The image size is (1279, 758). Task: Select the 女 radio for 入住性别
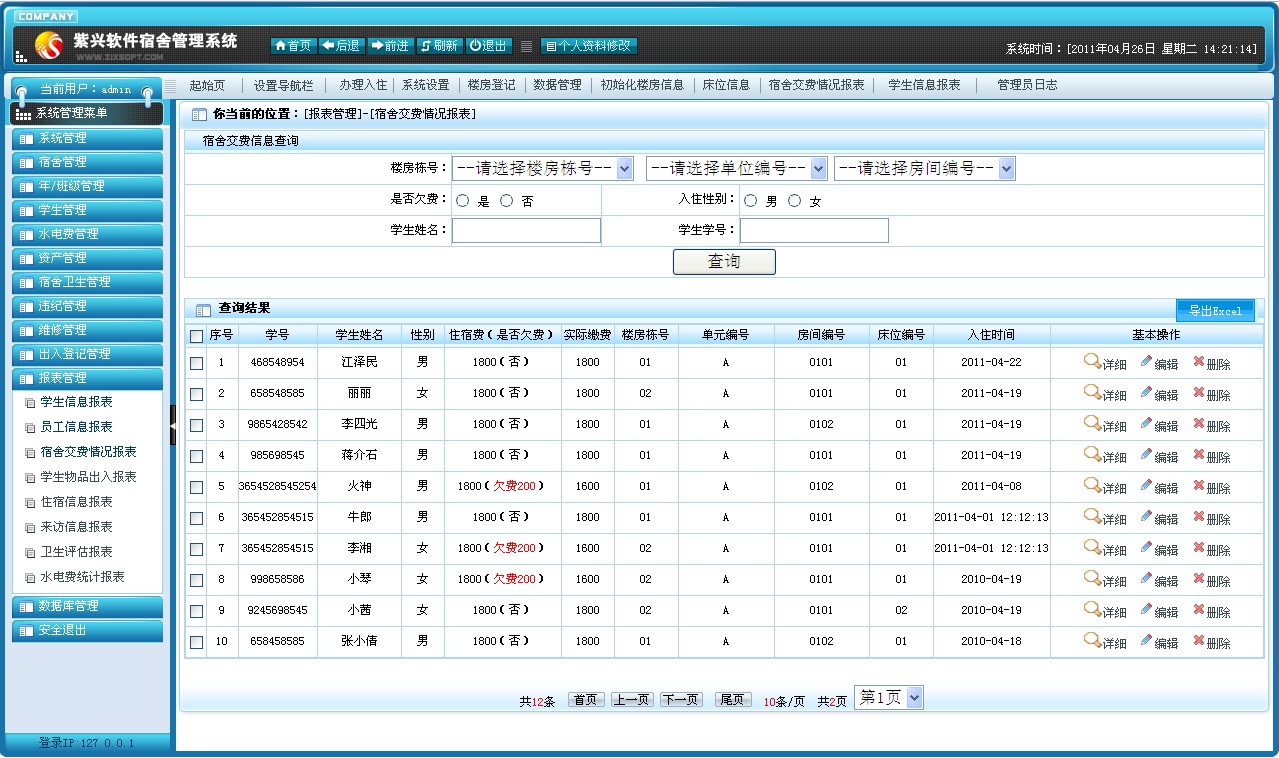coord(795,201)
